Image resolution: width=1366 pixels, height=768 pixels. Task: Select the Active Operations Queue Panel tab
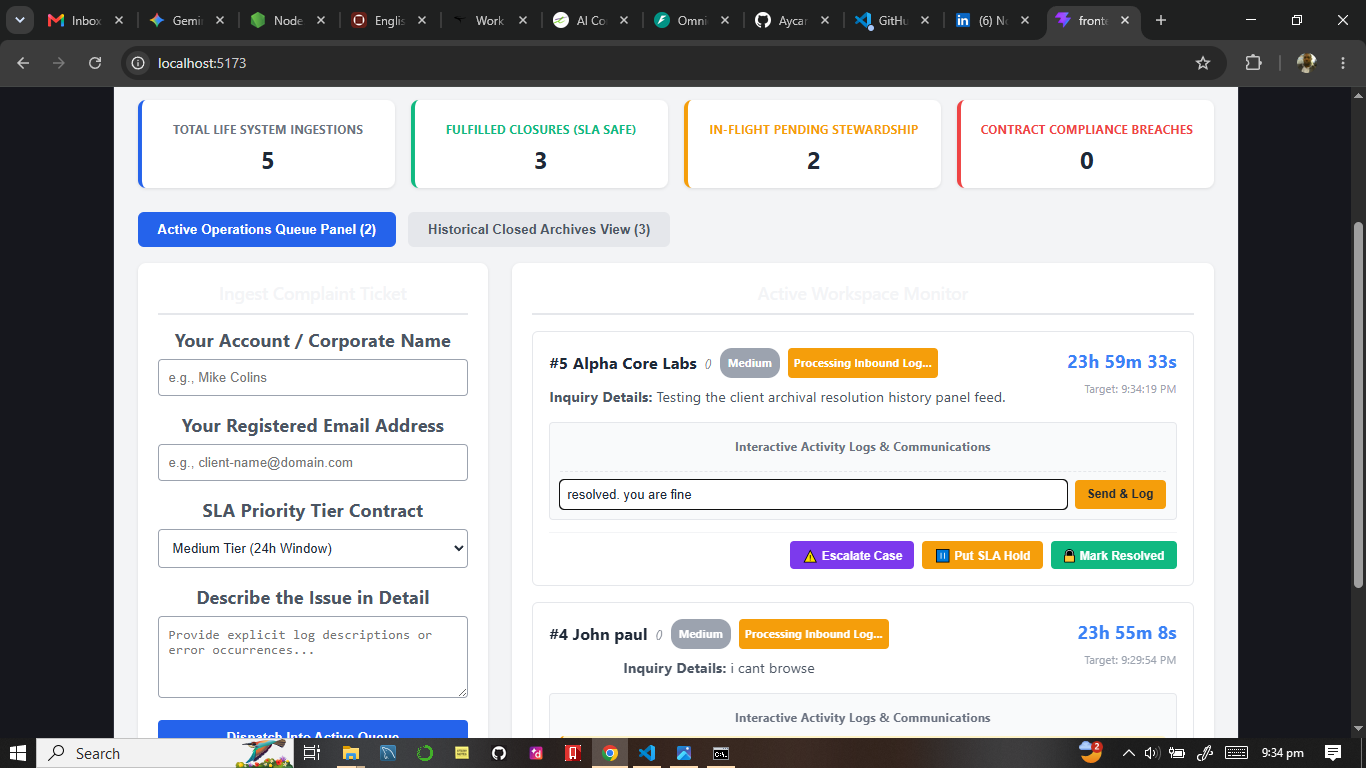coord(267,229)
